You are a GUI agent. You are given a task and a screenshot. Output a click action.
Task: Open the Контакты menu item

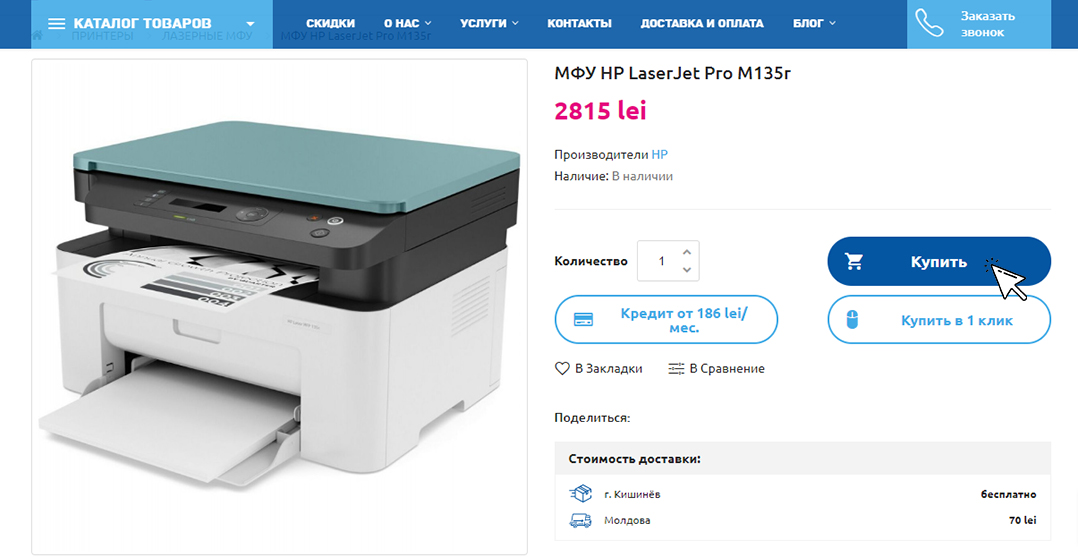(x=579, y=23)
